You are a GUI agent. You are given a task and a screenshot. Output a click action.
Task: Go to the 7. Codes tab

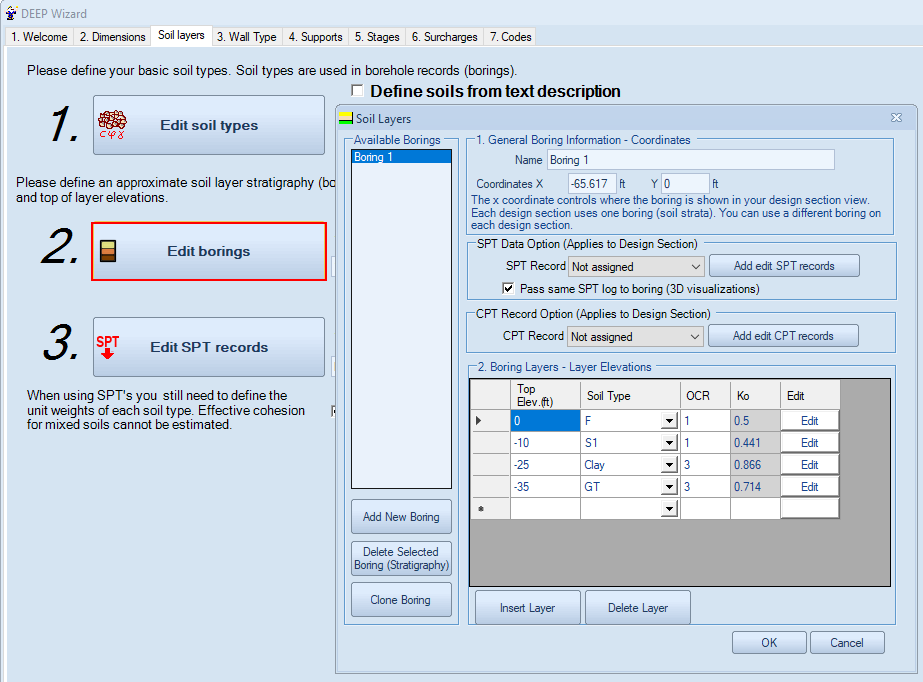point(510,36)
